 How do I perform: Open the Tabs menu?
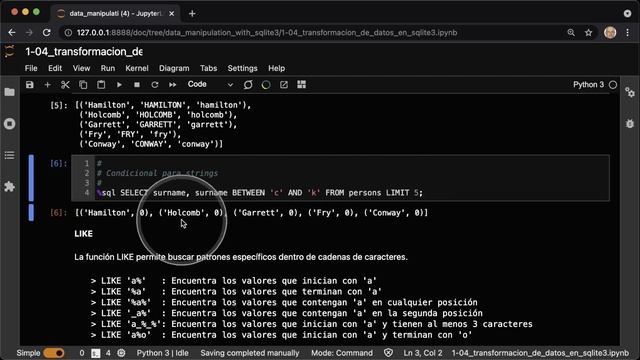pos(209,68)
